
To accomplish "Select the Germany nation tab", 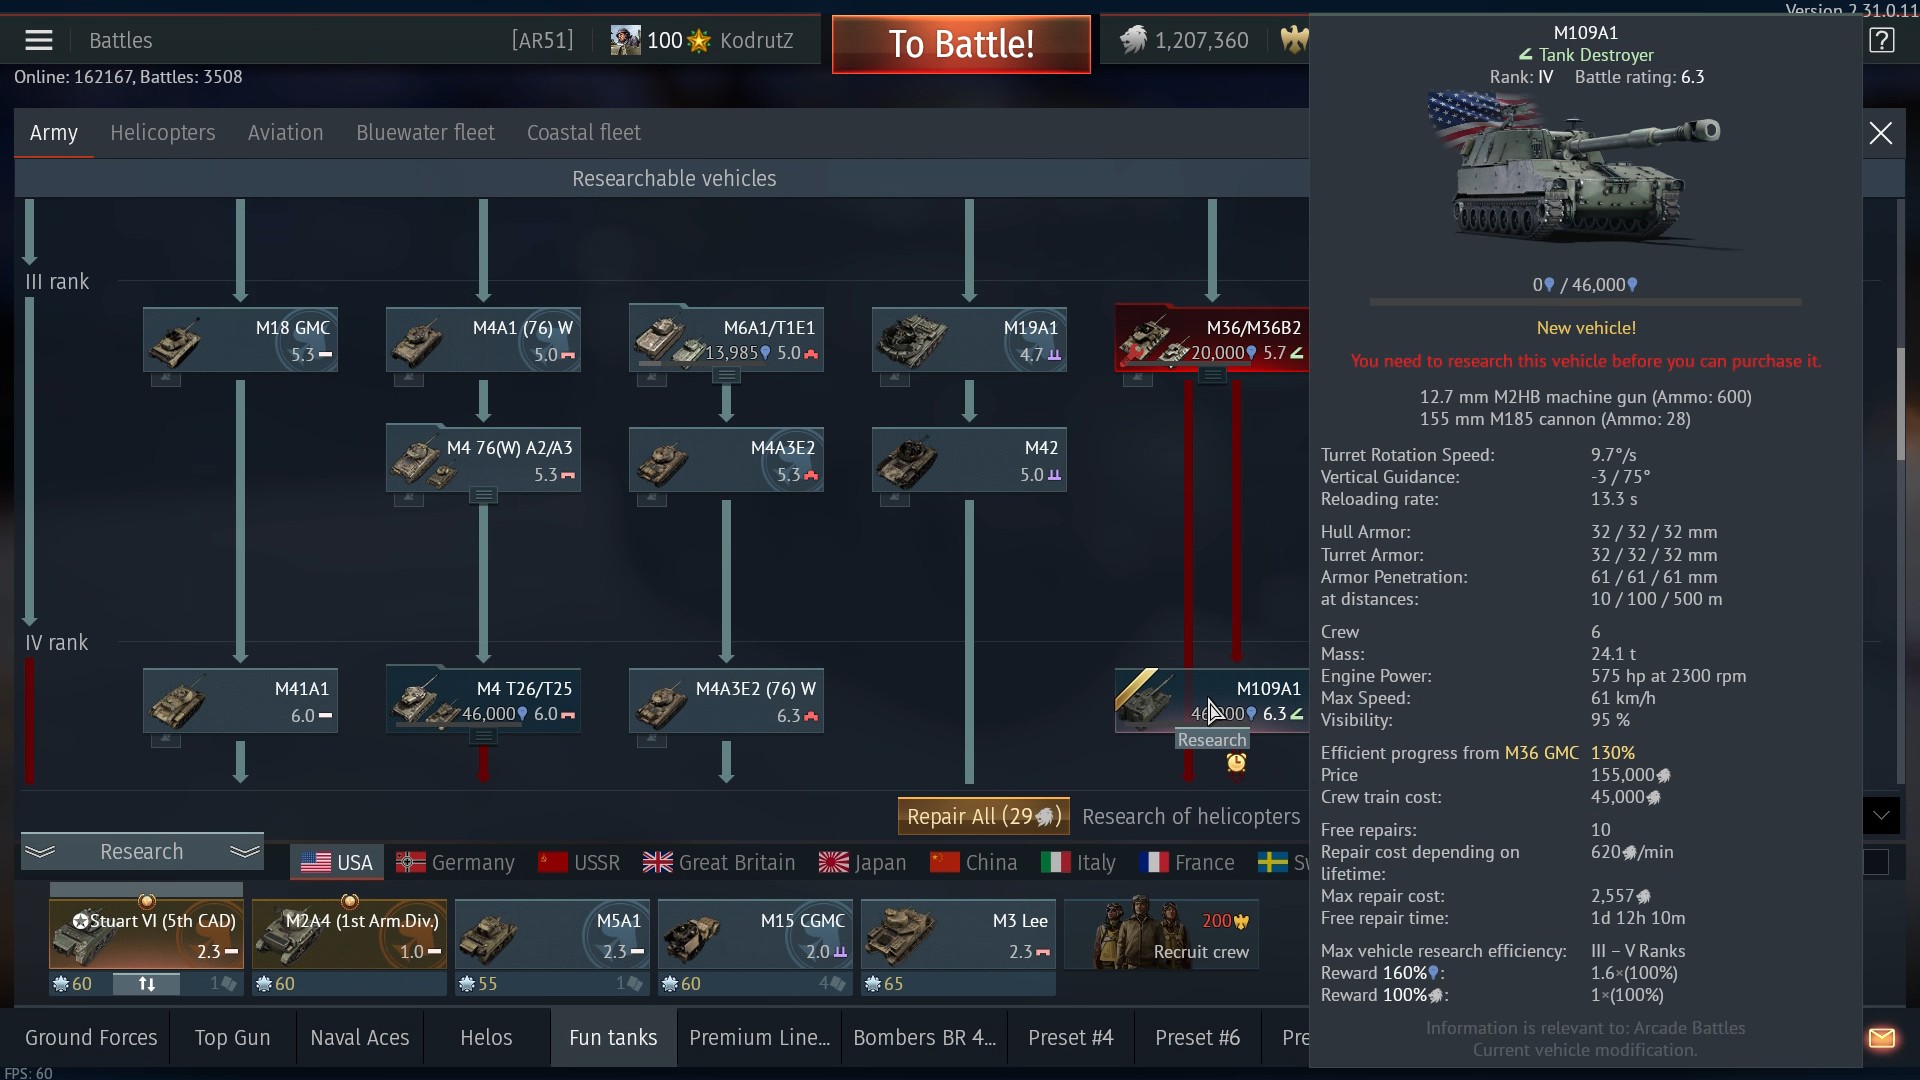I will (x=455, y=863).
